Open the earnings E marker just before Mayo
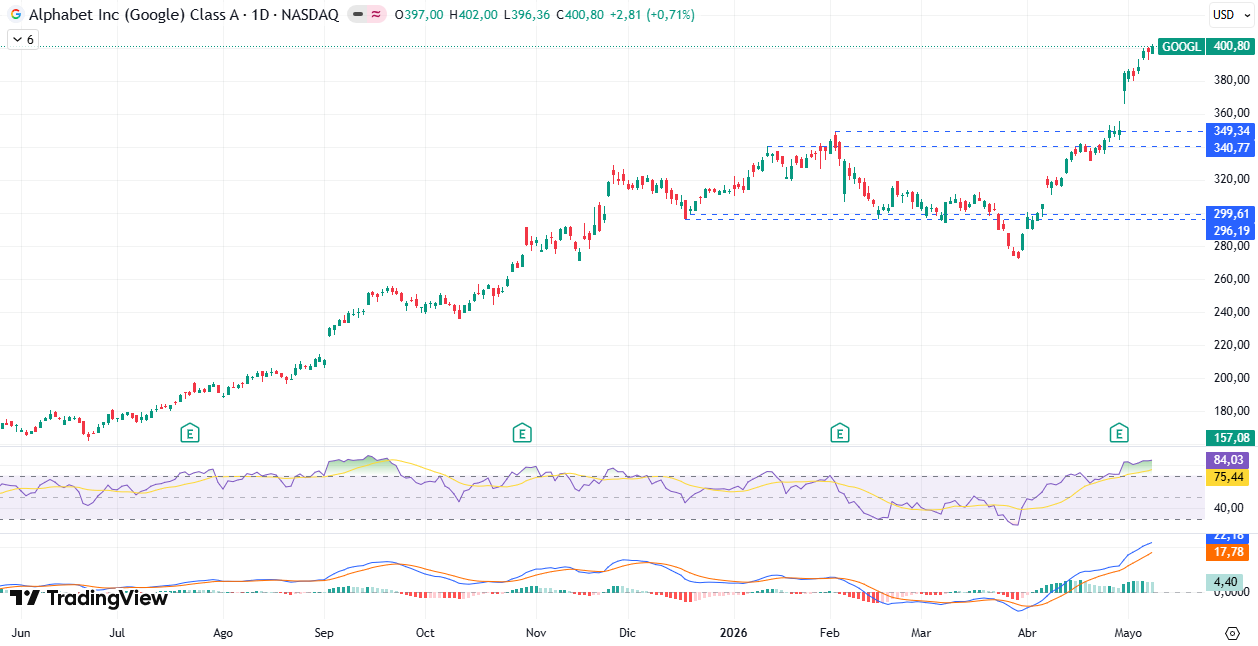This screenshot has width=1258, height=646. click(1119, 433)
